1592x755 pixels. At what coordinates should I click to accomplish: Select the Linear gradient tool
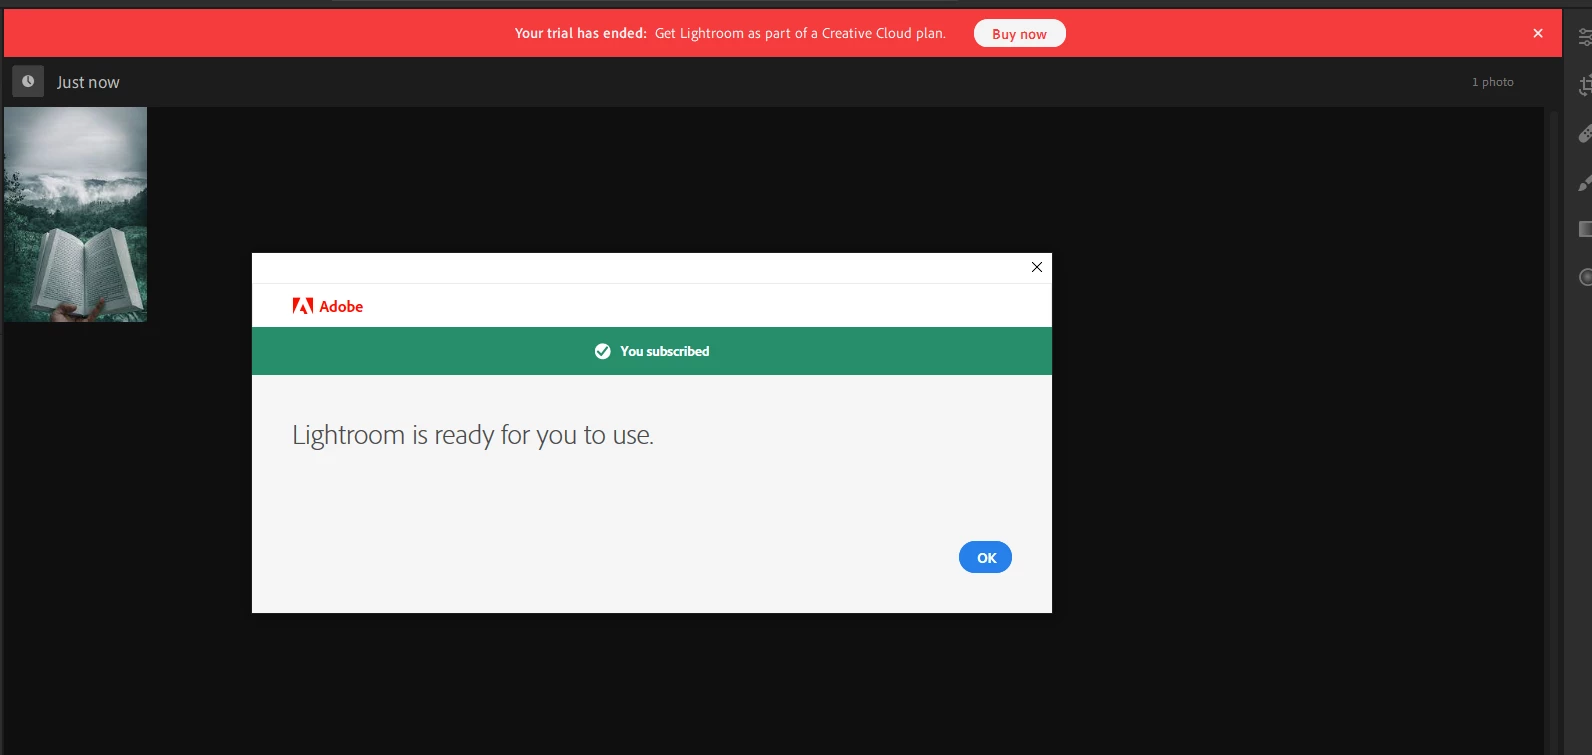click(1584, 229)
